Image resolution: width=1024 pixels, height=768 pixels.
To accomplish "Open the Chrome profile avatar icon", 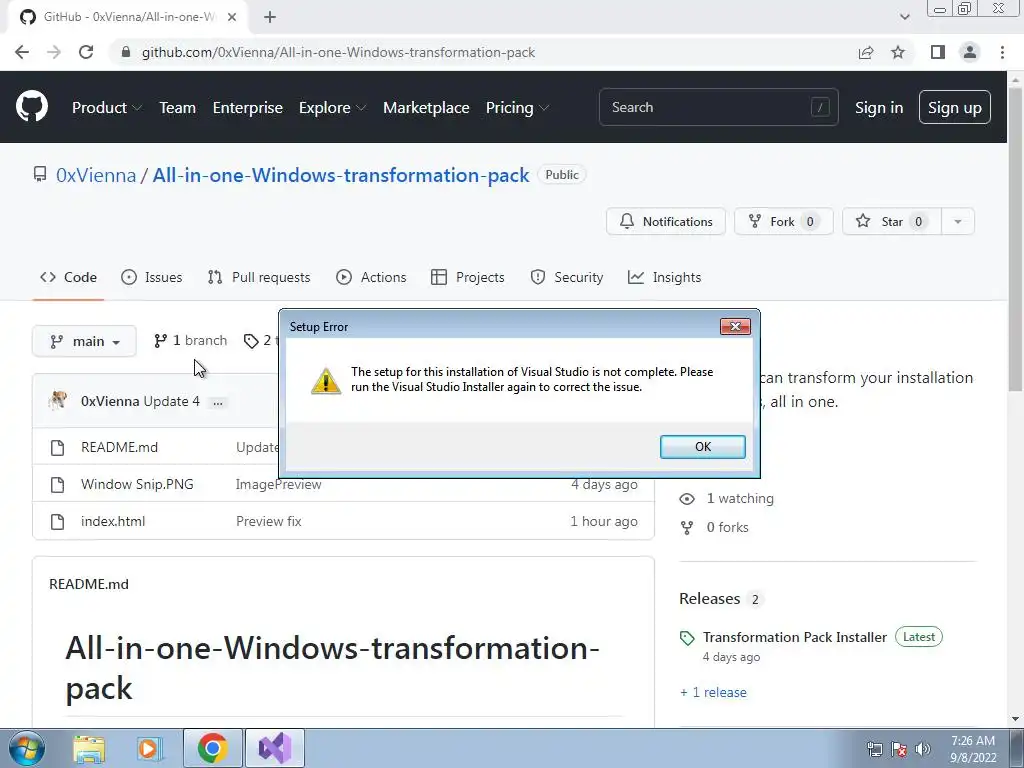I will [970, 52].
